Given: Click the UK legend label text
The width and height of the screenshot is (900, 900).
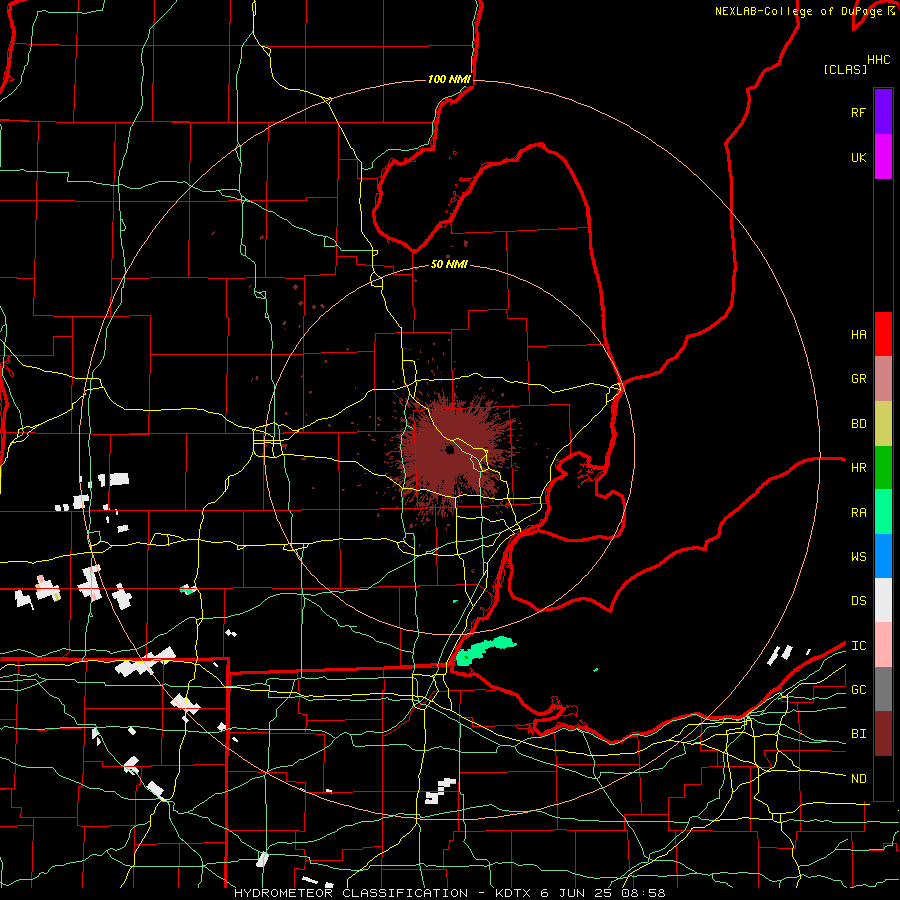Looking at the screenshot, I should (858, 157).
